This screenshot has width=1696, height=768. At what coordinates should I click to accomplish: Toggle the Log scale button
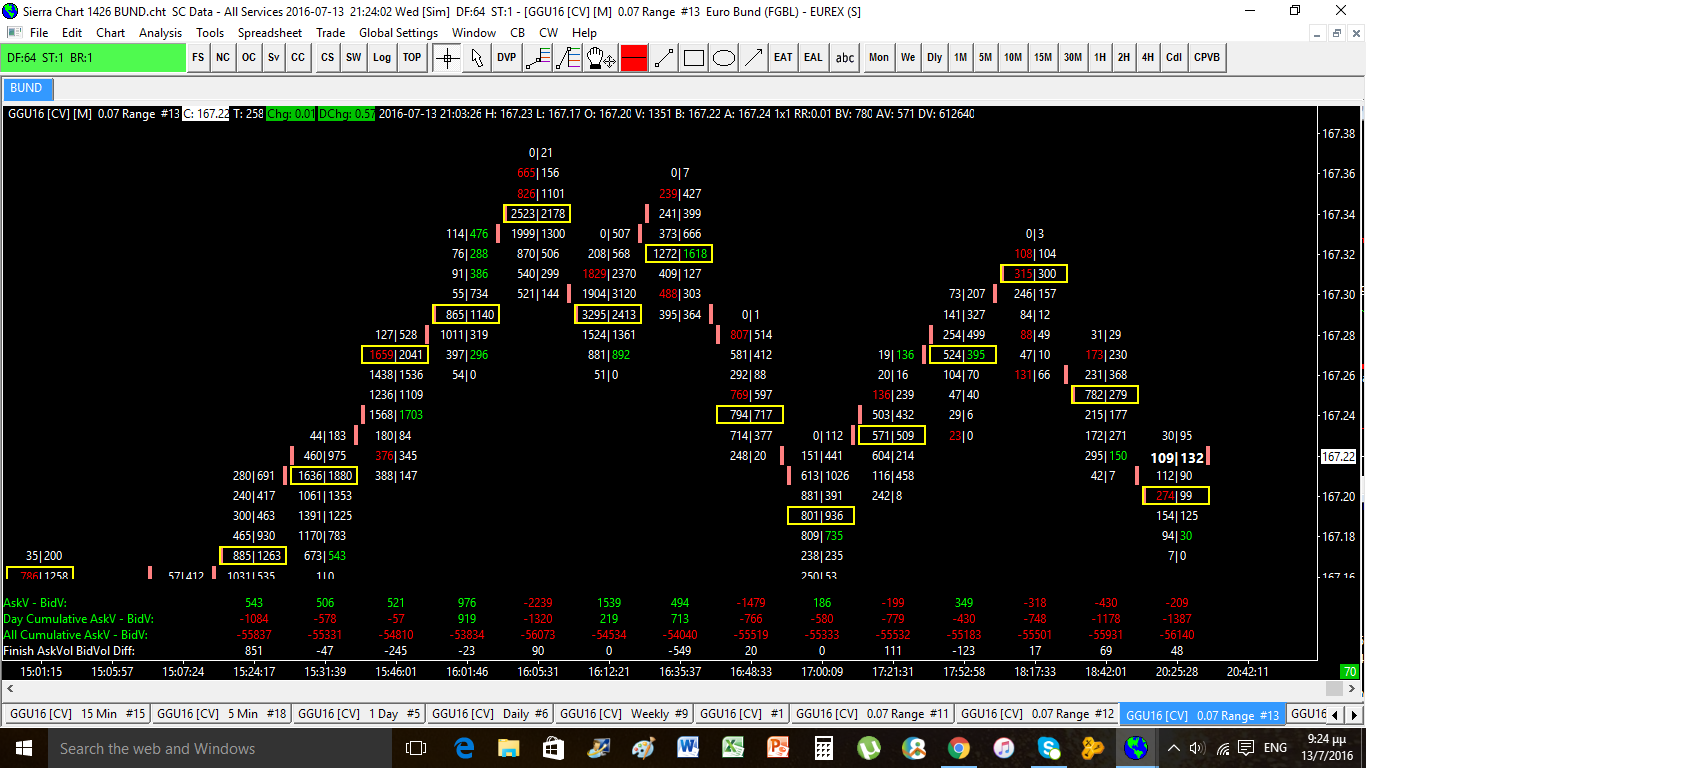382,58
